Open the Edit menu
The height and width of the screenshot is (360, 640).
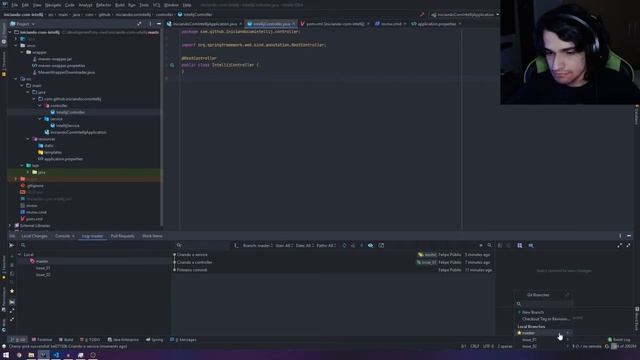click(25, 5)
